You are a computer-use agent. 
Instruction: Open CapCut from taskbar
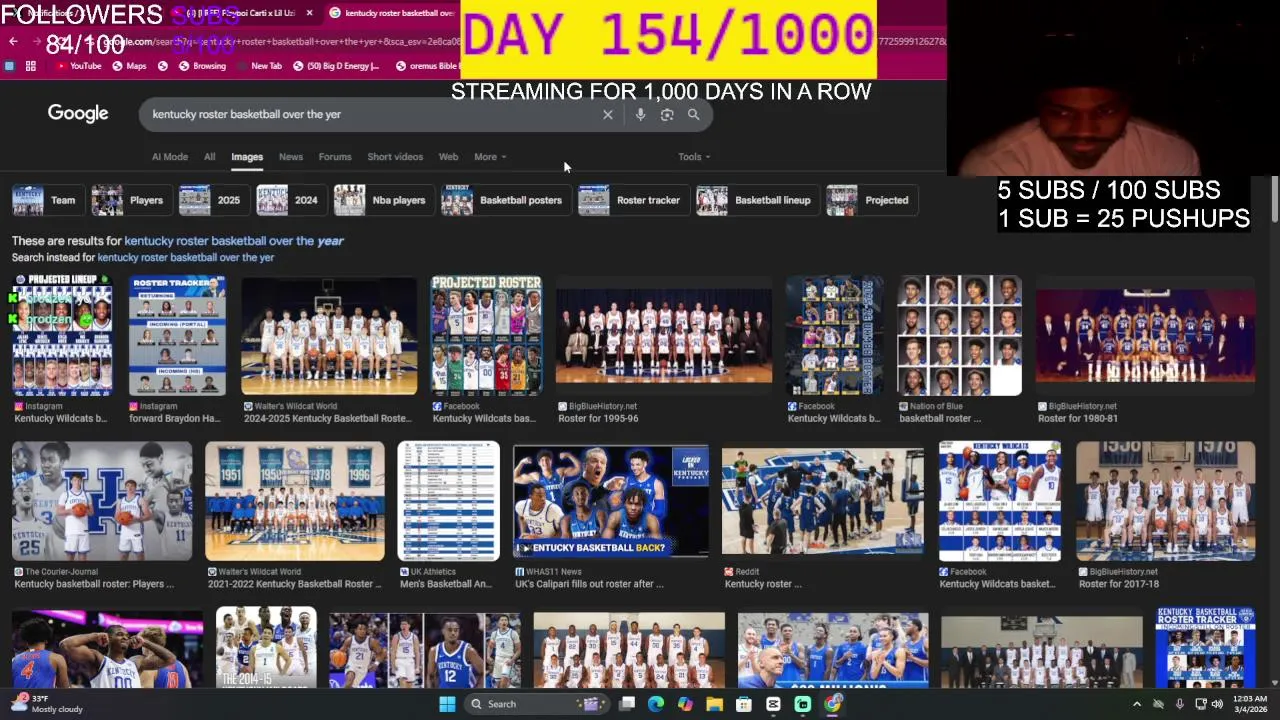click(773, 704)
